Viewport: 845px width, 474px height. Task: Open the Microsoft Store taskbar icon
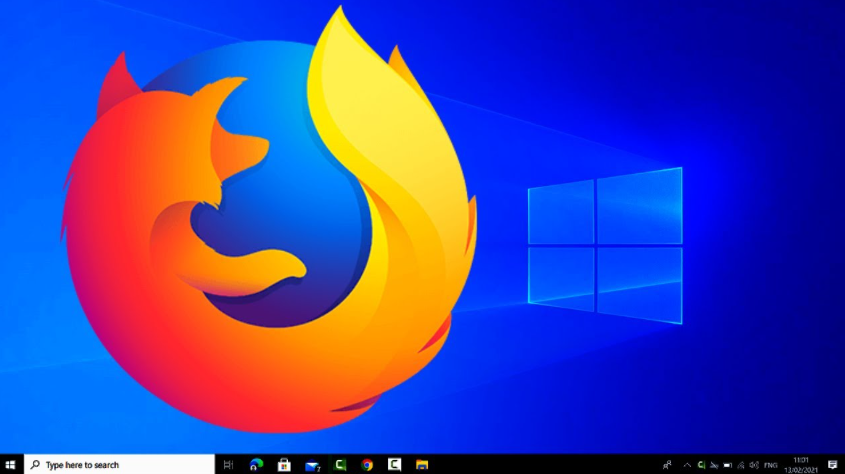[284, 464]
